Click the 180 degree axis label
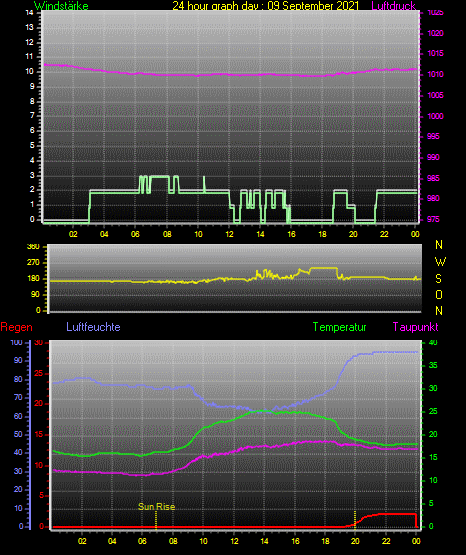The image size is (466, 555). tap(34, 279)
